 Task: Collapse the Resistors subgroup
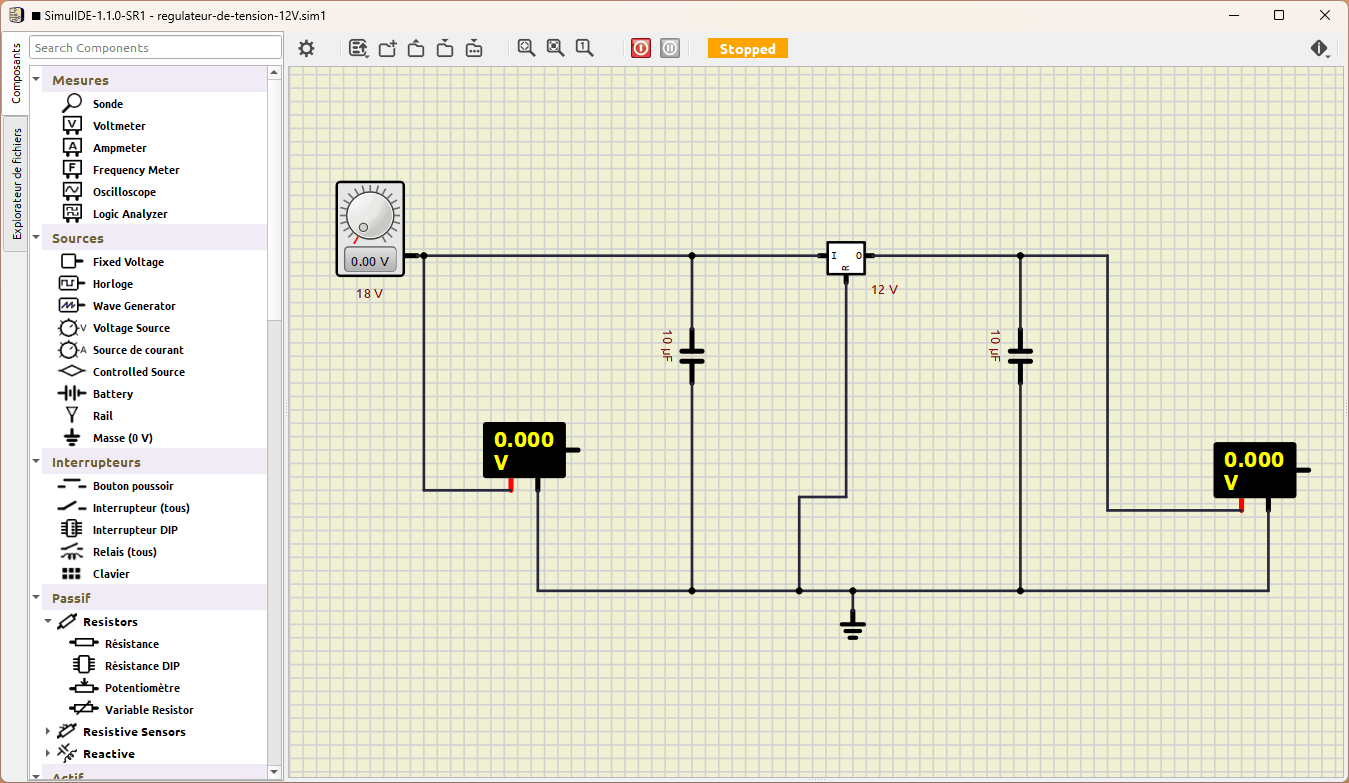click(47, 622)
